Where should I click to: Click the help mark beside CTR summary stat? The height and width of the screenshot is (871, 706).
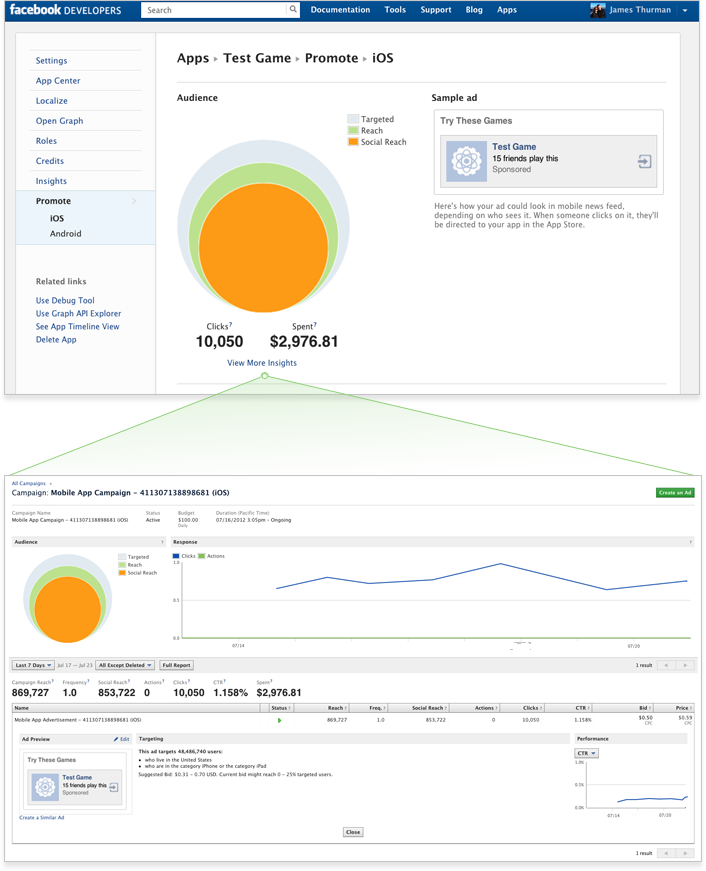(224, 681)
